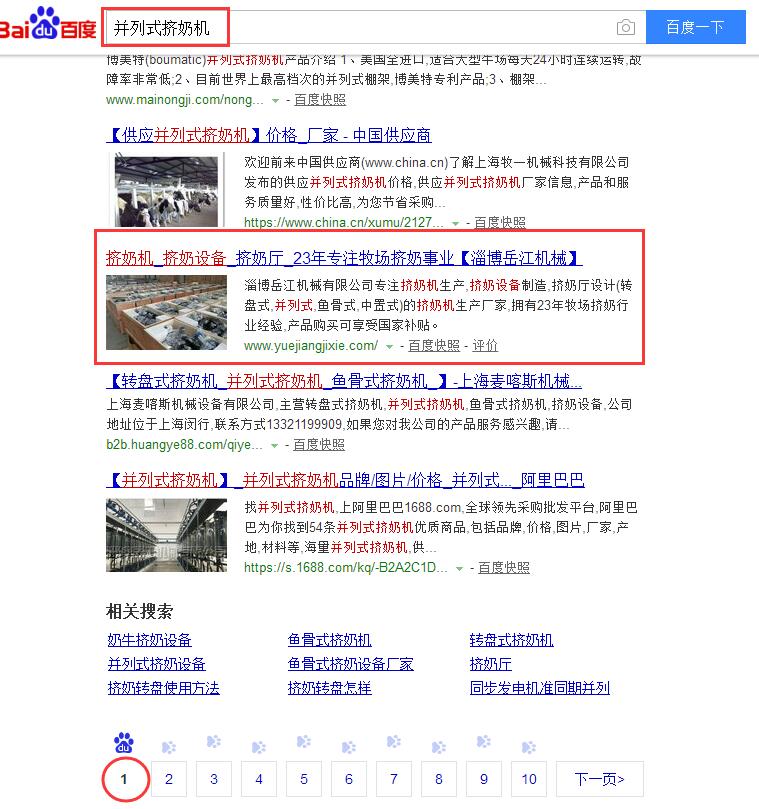Image resolution: width=759 pixels, height=809 pixels.
Task: Click the crate thumbnail for 淄博岳江机械 result
Action: [166, 312]
